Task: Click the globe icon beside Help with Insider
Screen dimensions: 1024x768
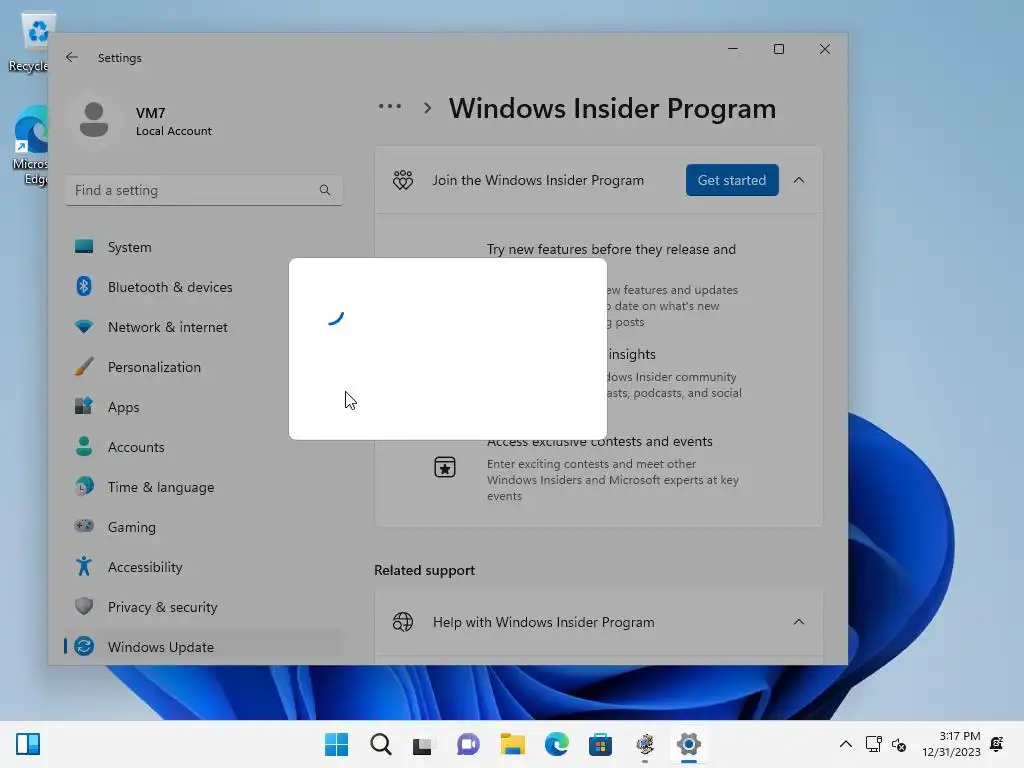Action: pyautogui.click(x=403, y=622)
